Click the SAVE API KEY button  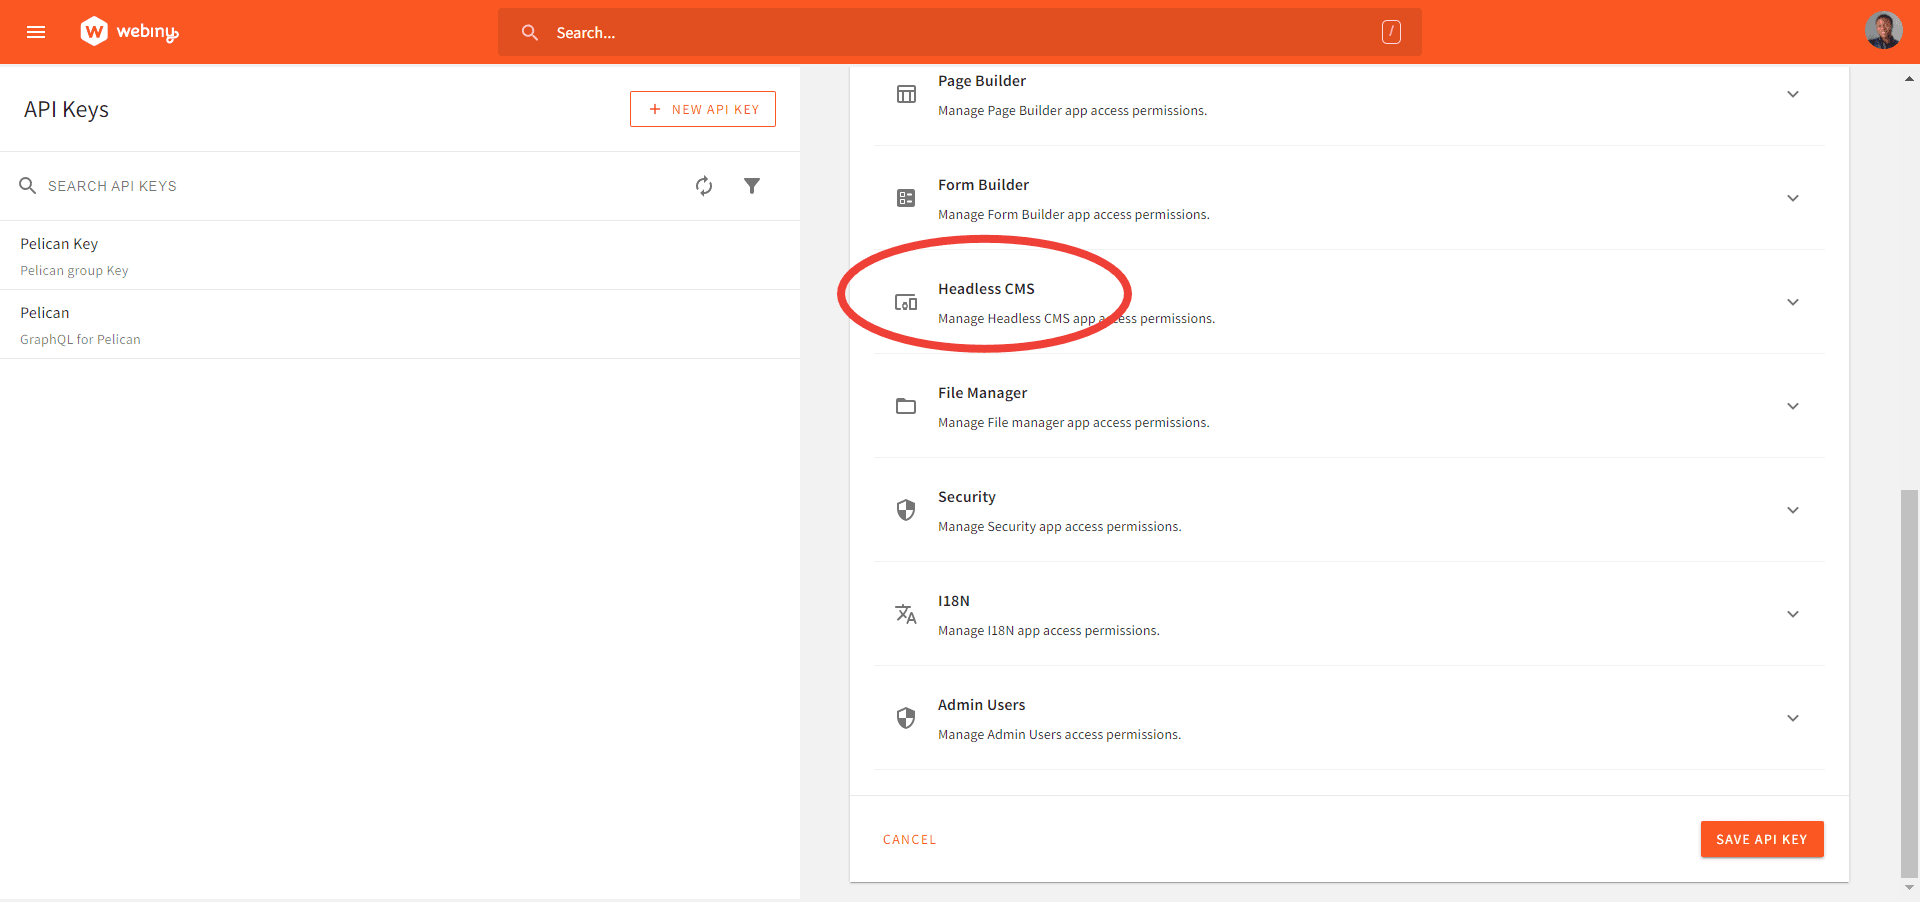pyautogui.click(x=1761, y=839)
